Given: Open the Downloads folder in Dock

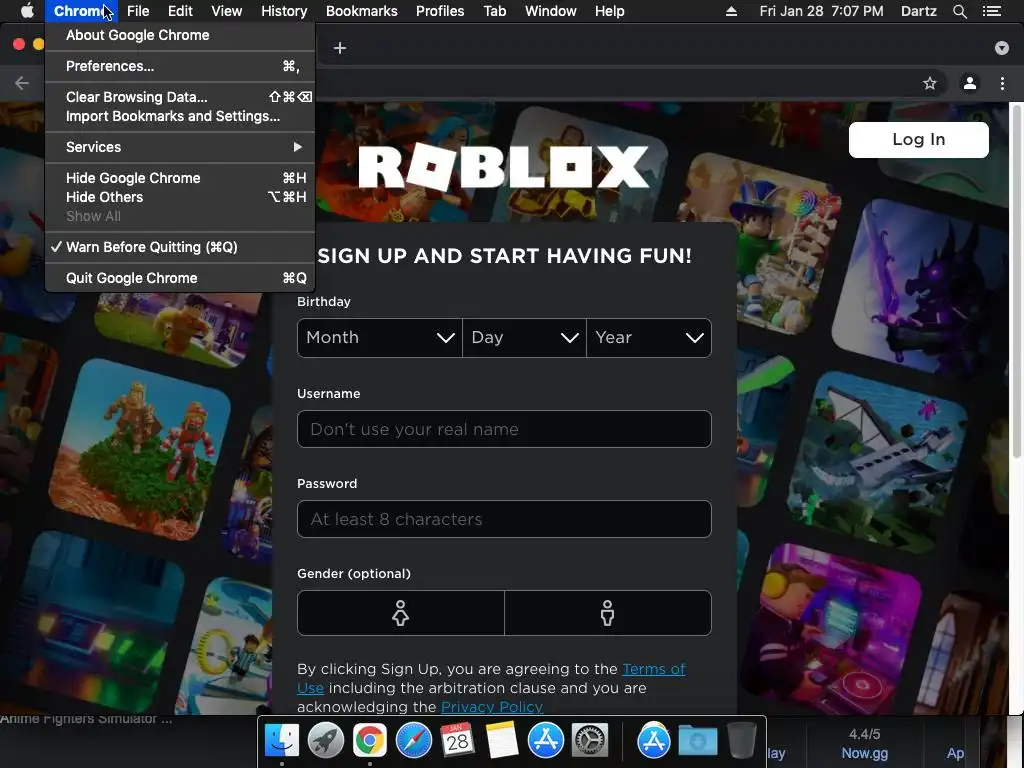Looking at the screenshot, I should click(697, 741).
